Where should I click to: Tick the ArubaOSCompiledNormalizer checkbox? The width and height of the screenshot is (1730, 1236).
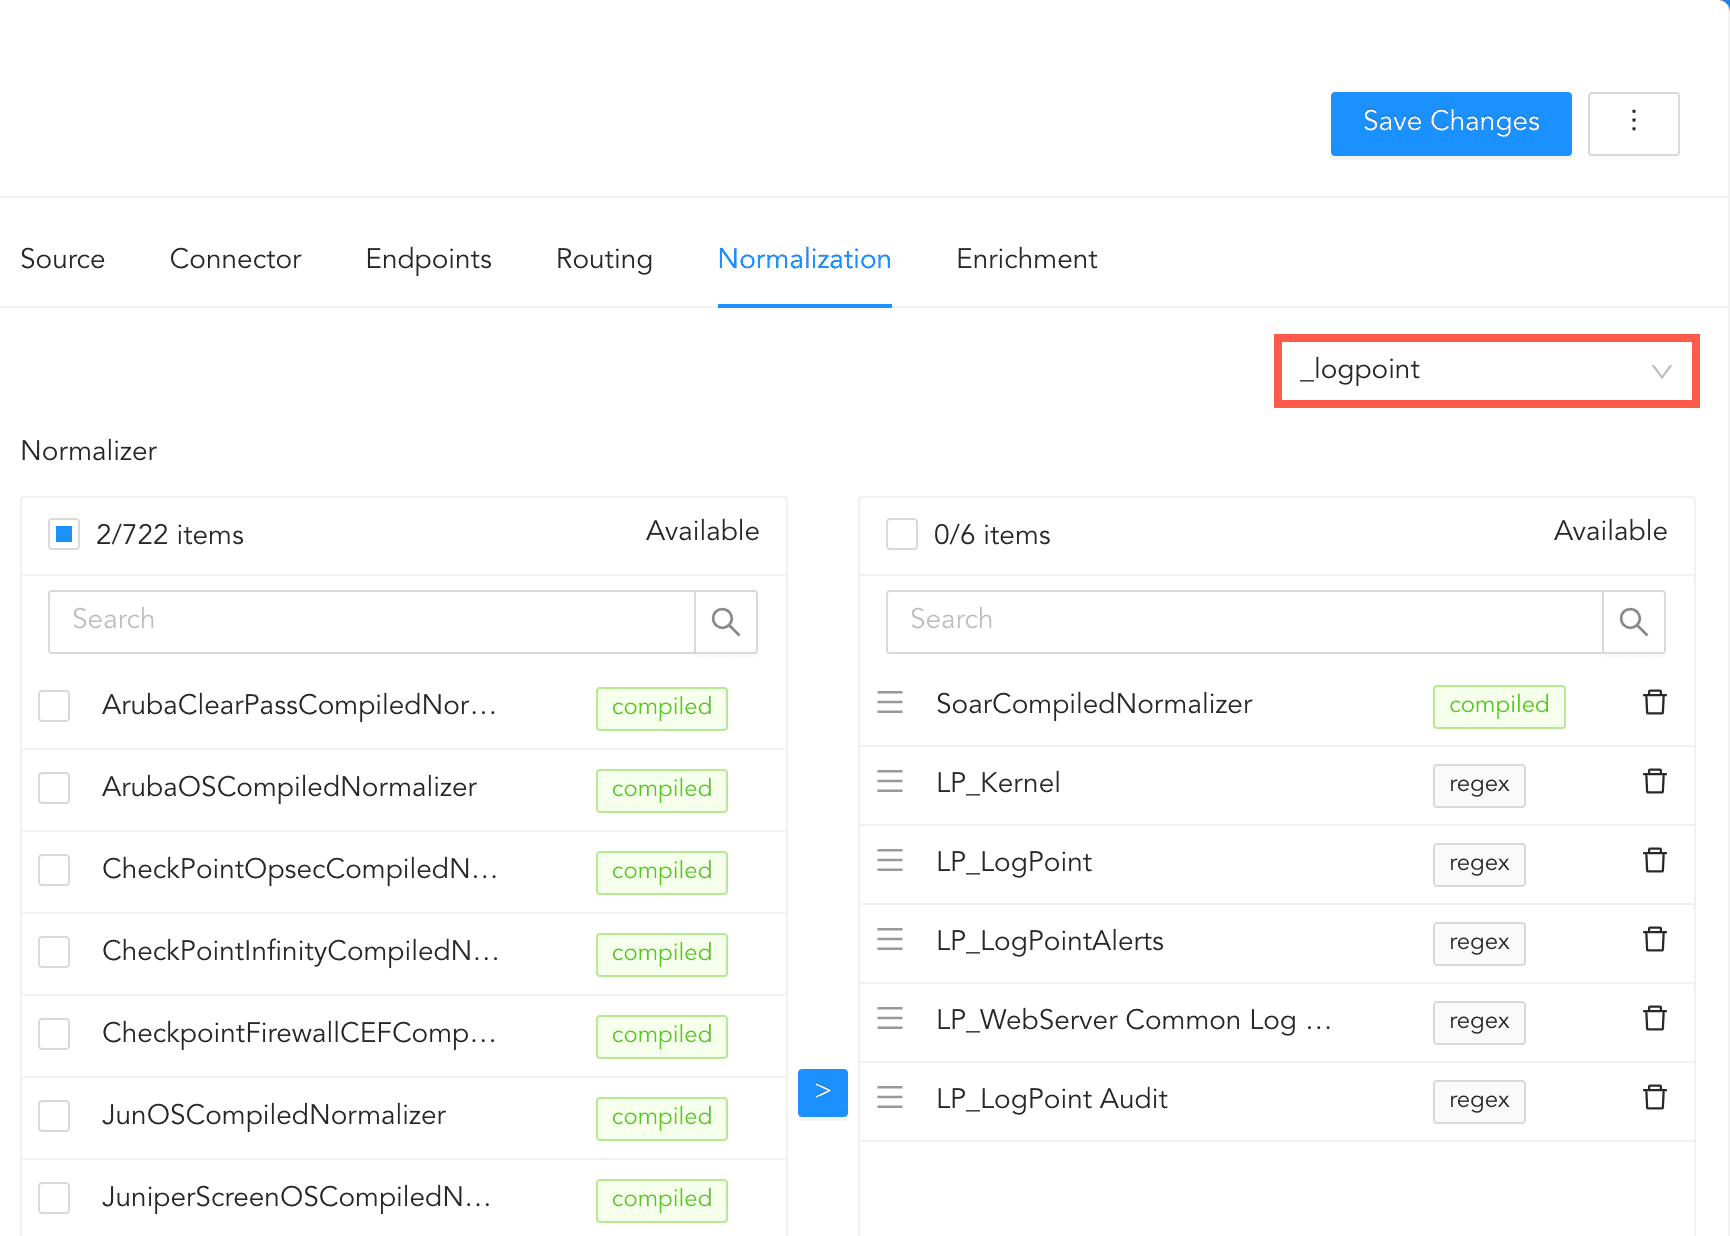click(x=54, y=788)
